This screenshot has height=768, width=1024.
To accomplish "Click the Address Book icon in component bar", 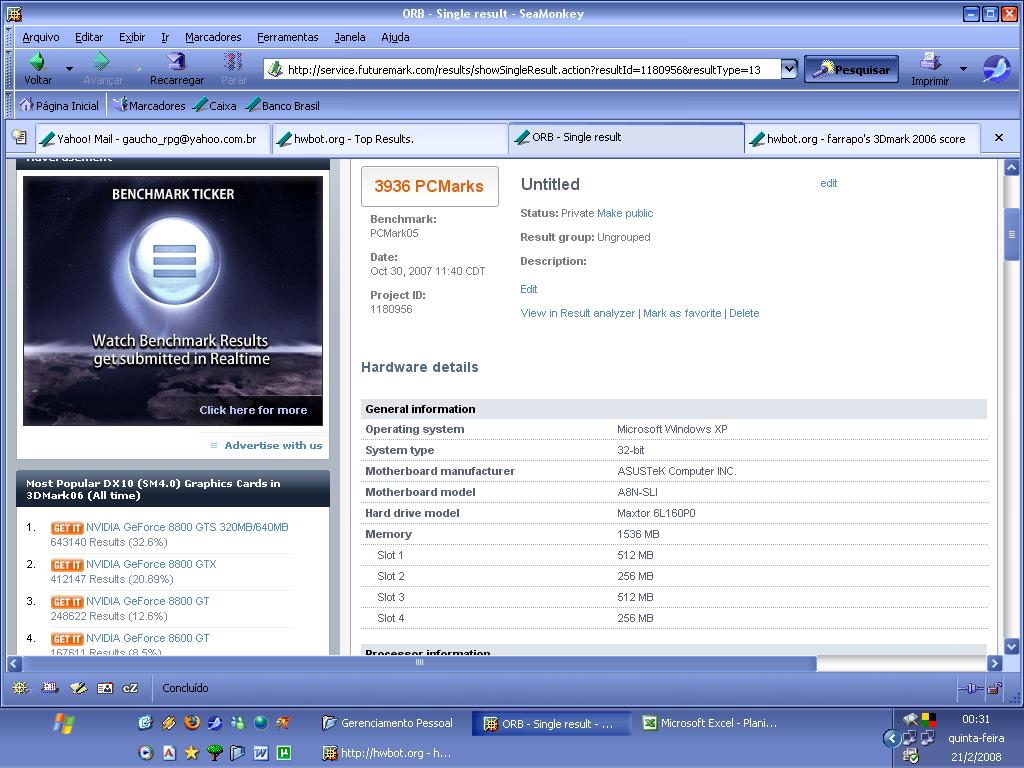I will [x=104, y=688].
